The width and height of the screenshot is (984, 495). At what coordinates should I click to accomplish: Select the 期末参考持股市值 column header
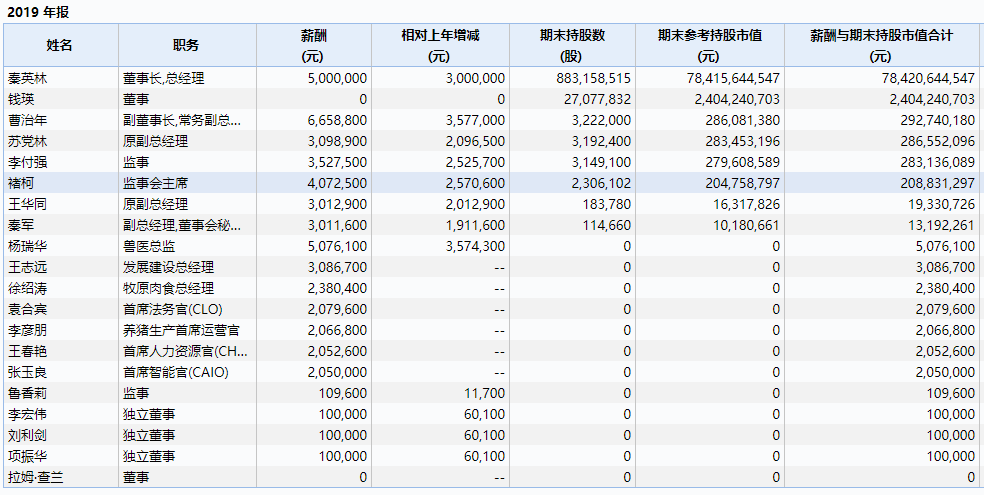(x=710, y=45)
